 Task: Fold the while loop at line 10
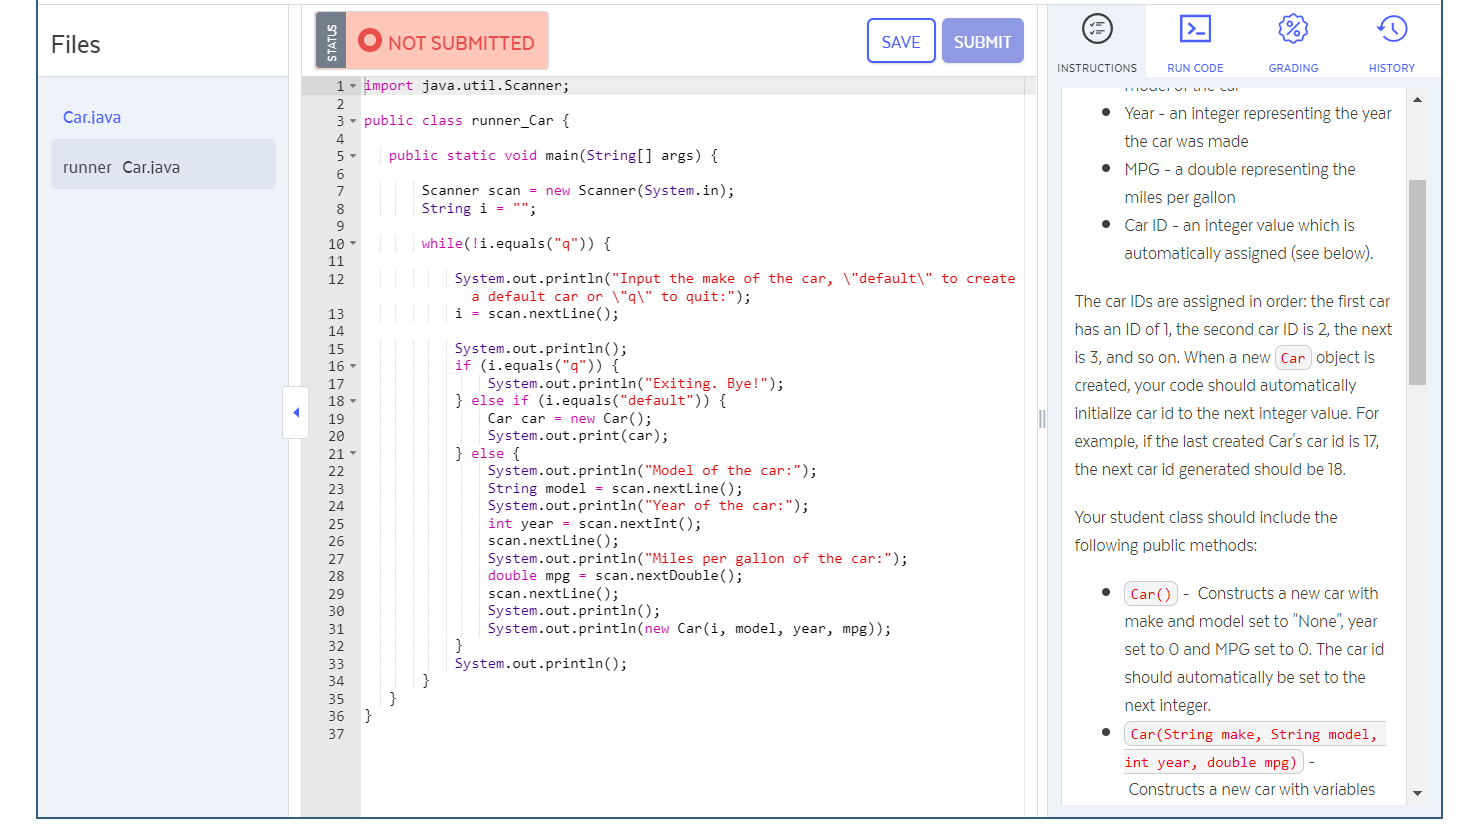coord(353,243)
